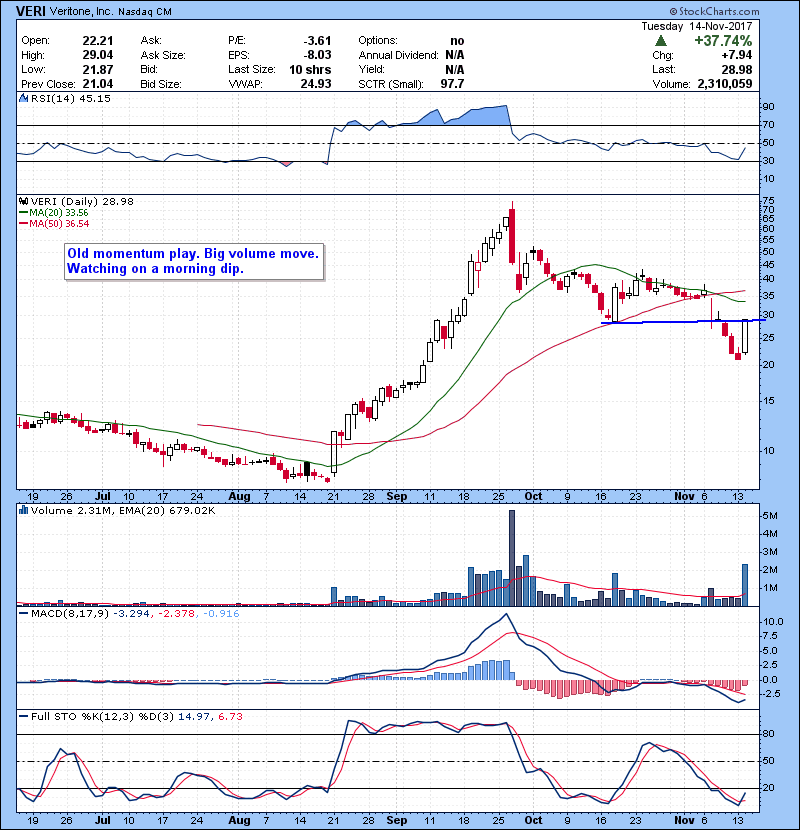Click the Old momentum play annotation box
The image size is (800, 830).
point(194,261)
